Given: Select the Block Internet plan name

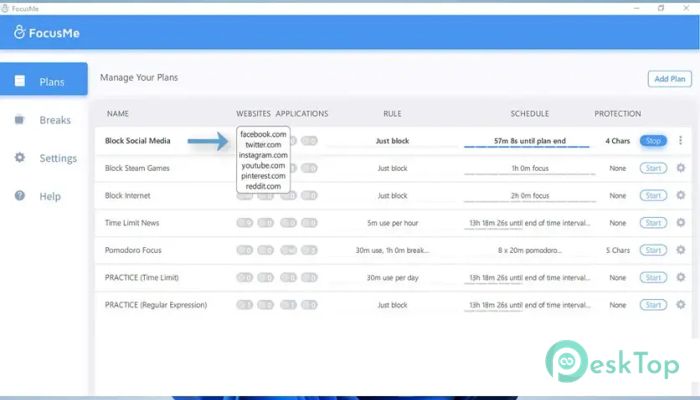Looking at the screenshot, I should pos(128,196).
